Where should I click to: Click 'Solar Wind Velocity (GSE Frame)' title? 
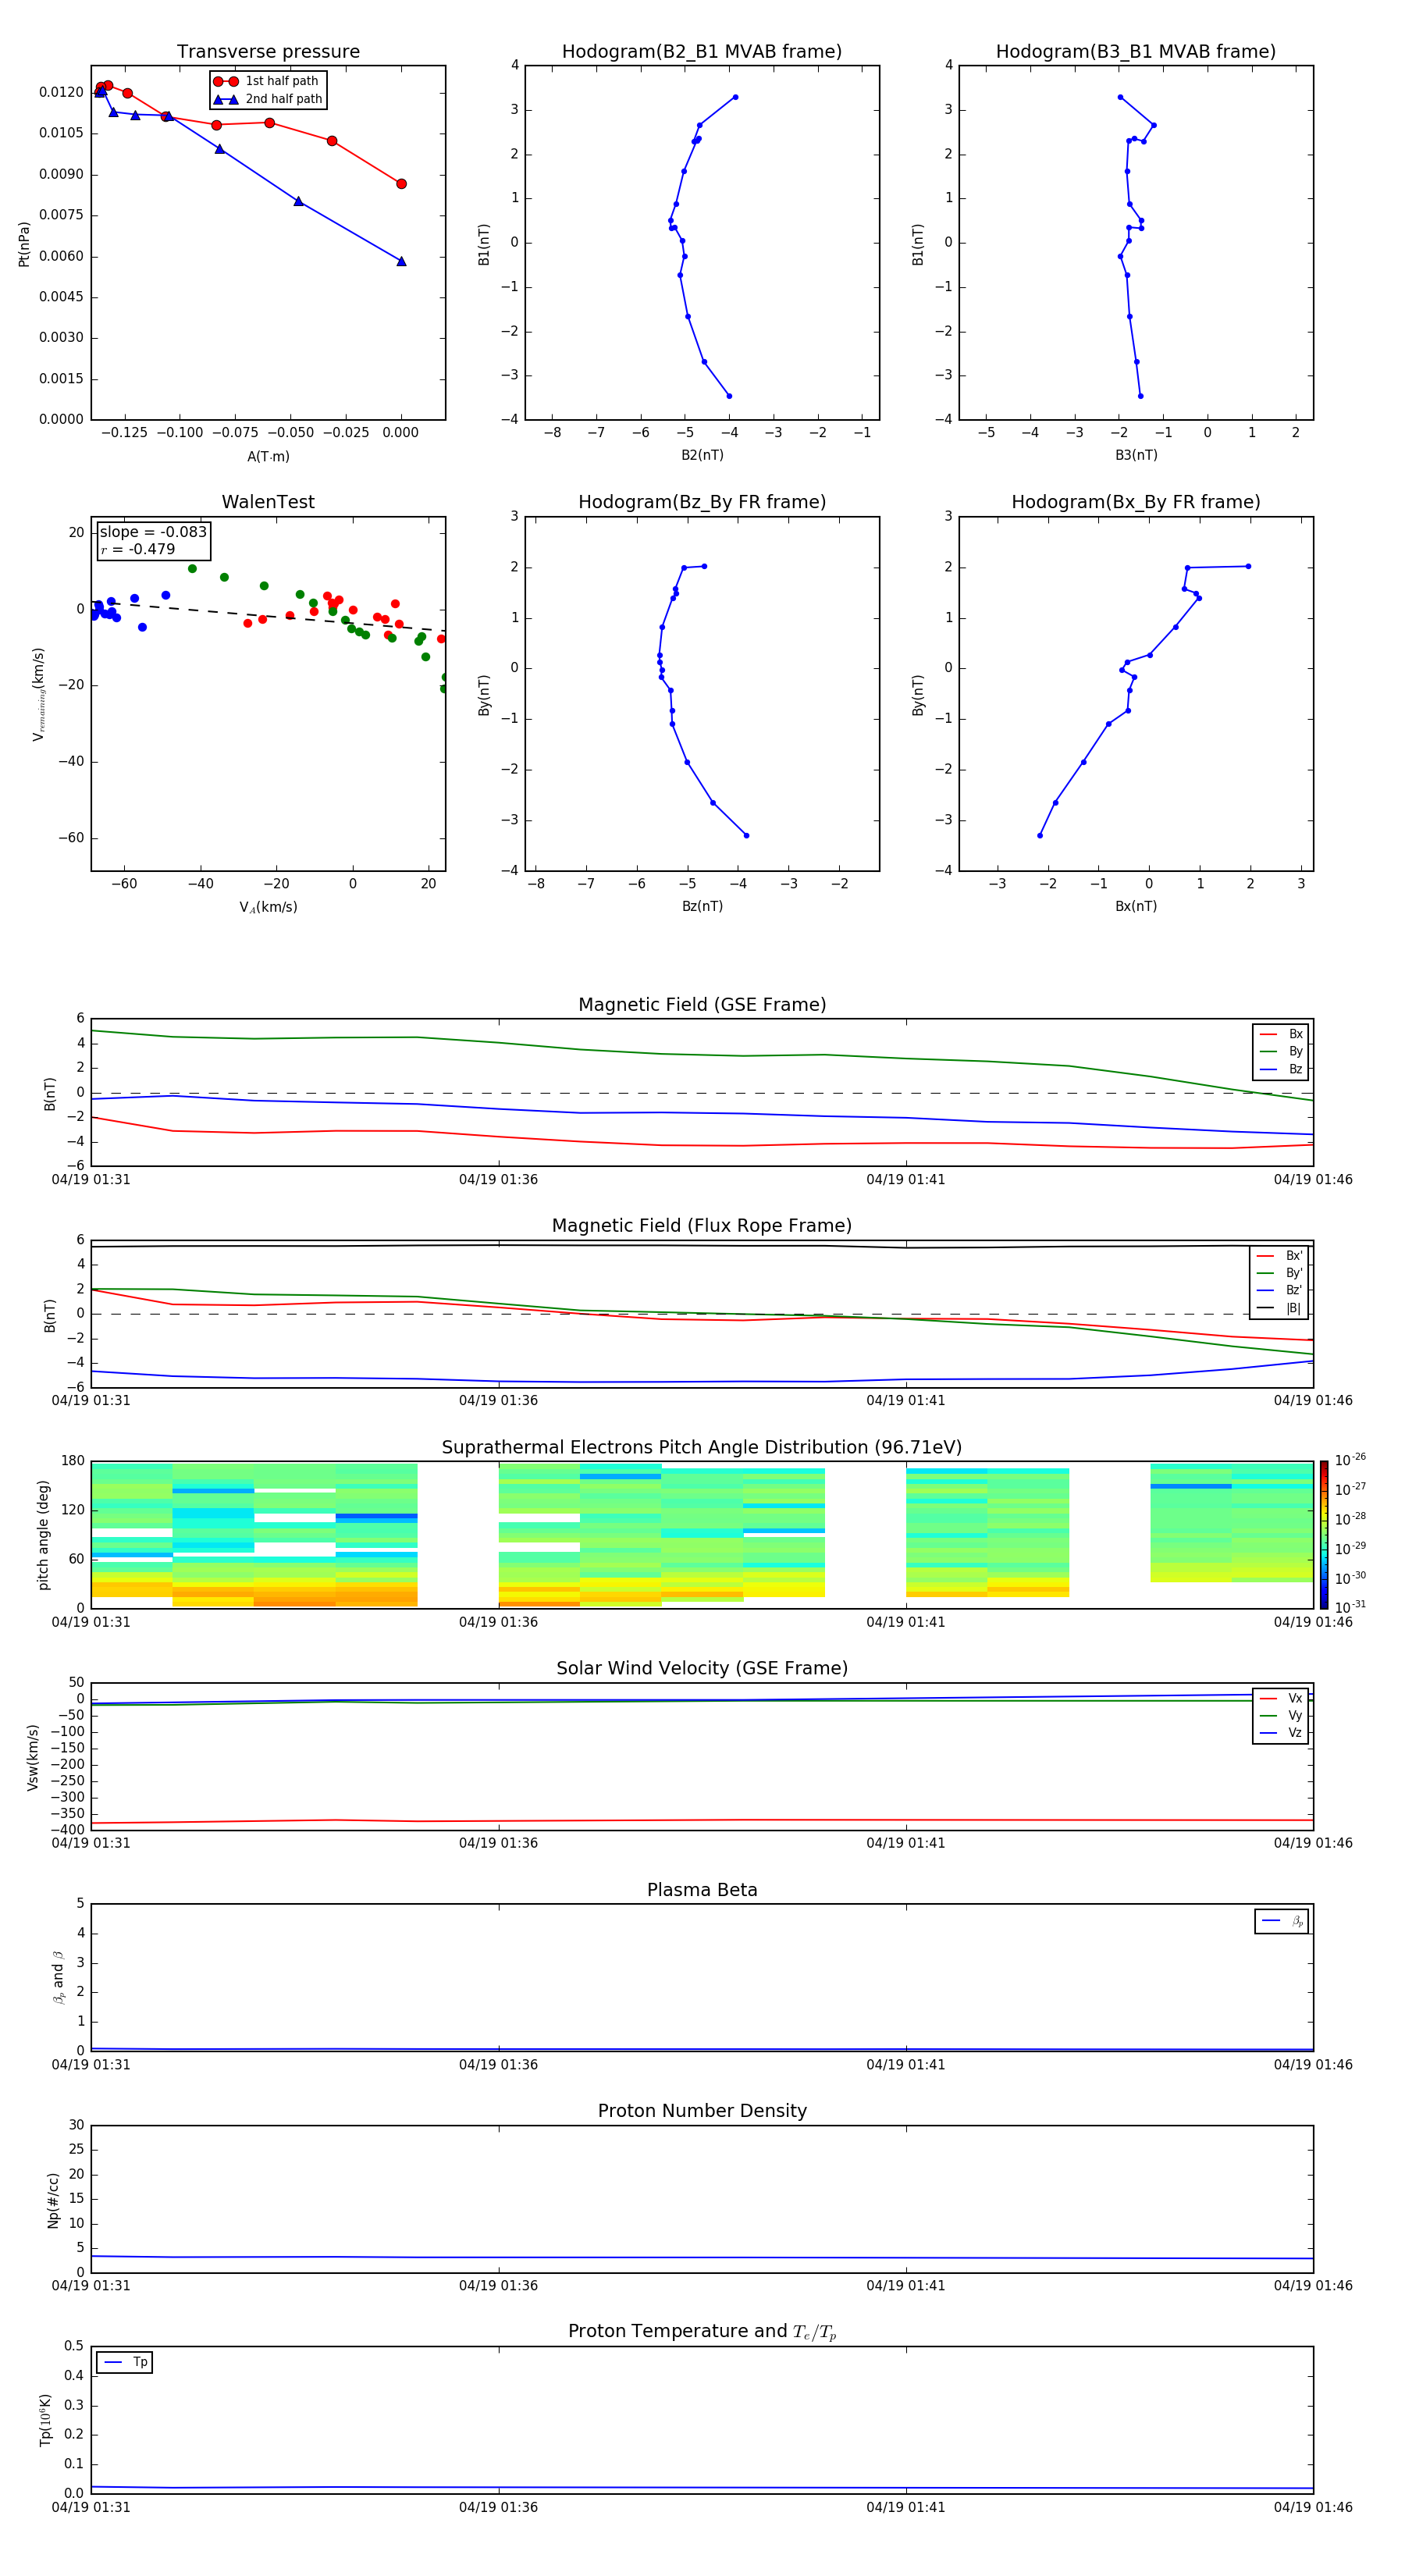point(702,1668)
